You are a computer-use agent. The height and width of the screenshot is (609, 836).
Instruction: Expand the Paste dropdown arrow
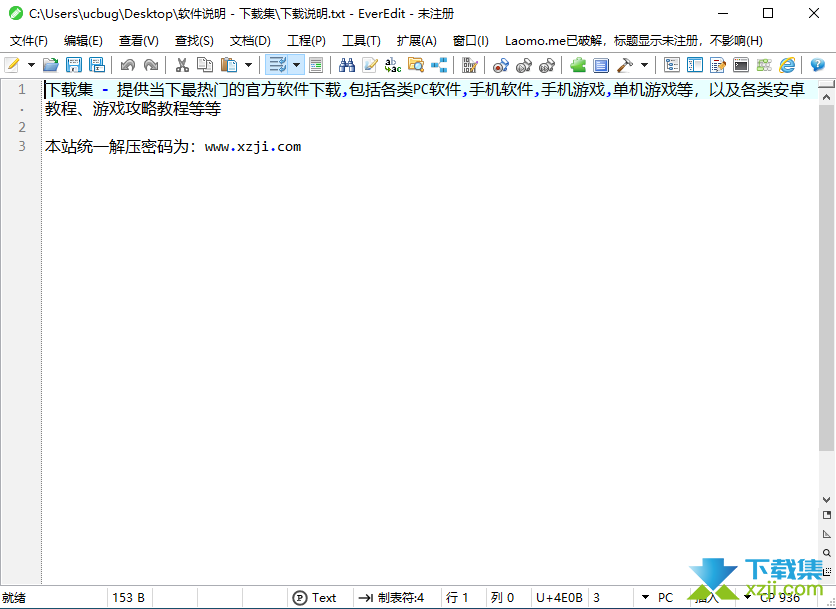pos(248,65)
